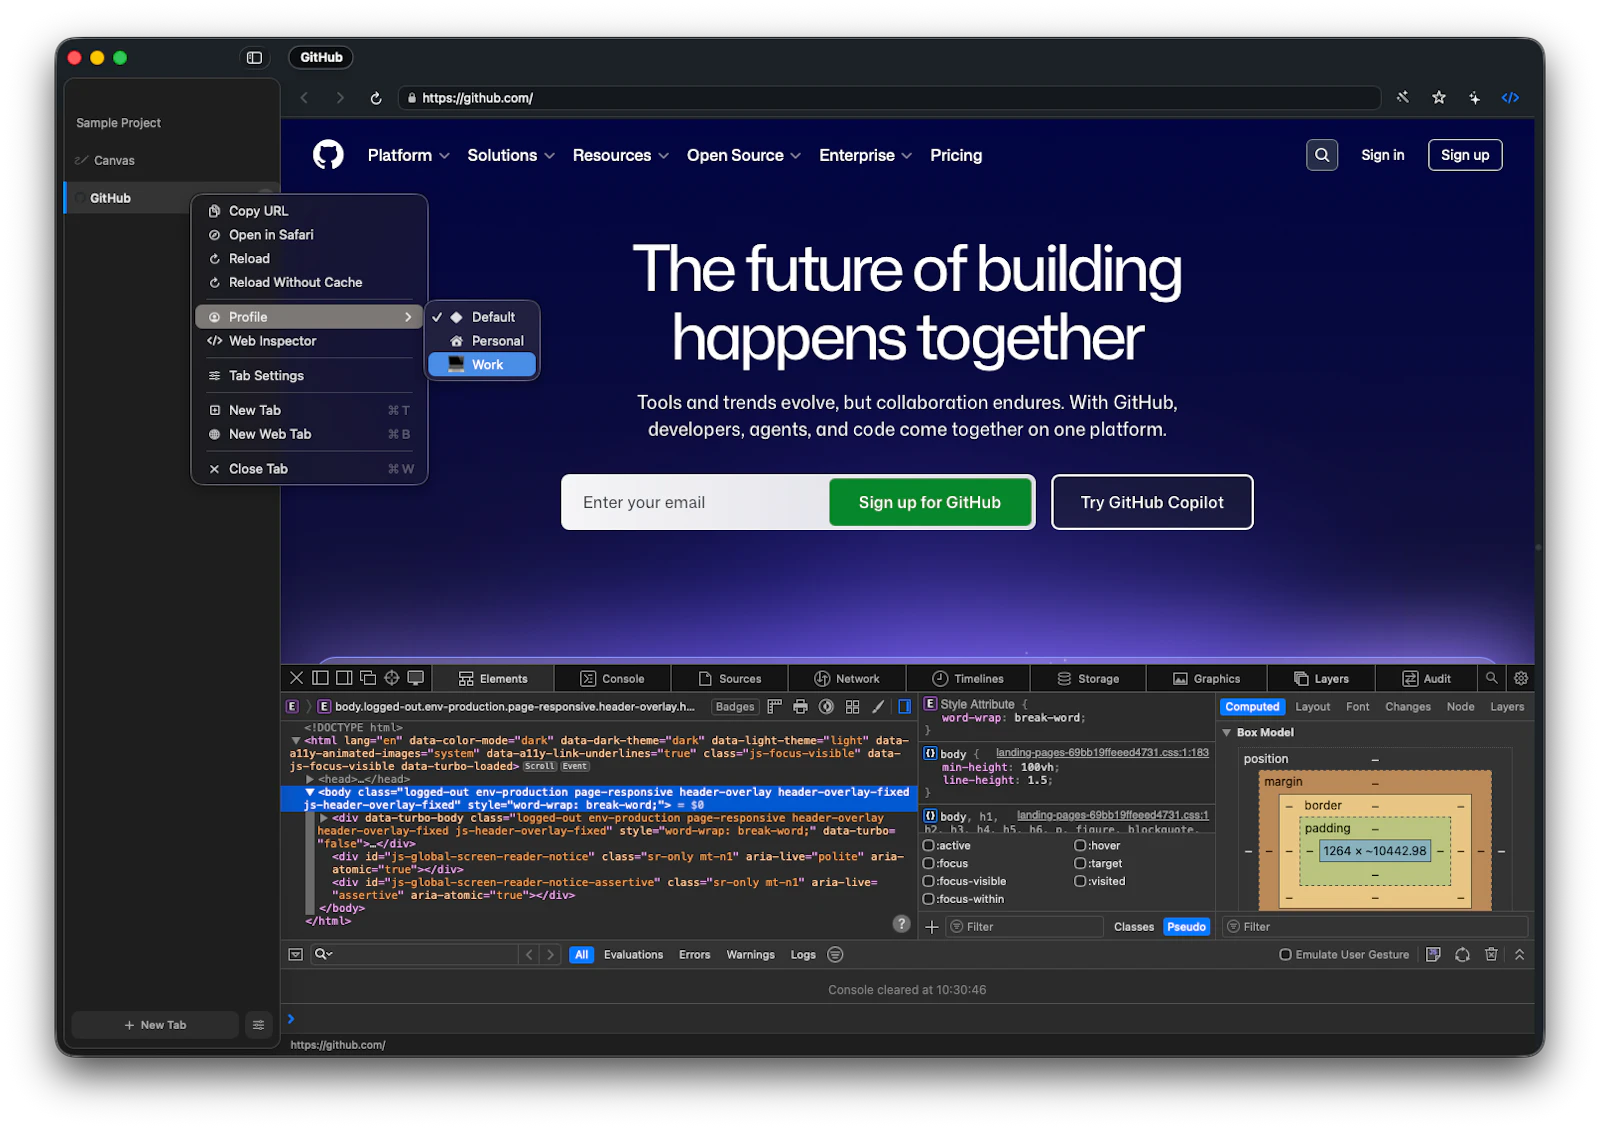The image size is (1600, 1130).
Task: Enable the :active pseudo-class checkbox
Action: tap(928, 845)
